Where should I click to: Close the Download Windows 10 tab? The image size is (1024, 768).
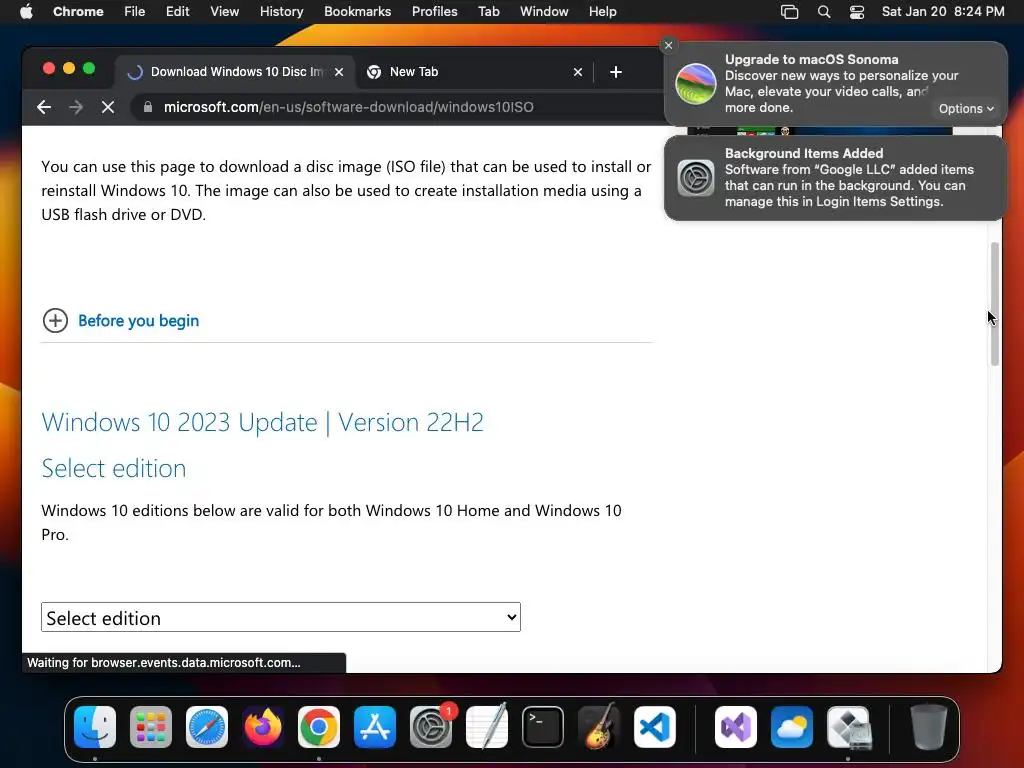point(339,72)
